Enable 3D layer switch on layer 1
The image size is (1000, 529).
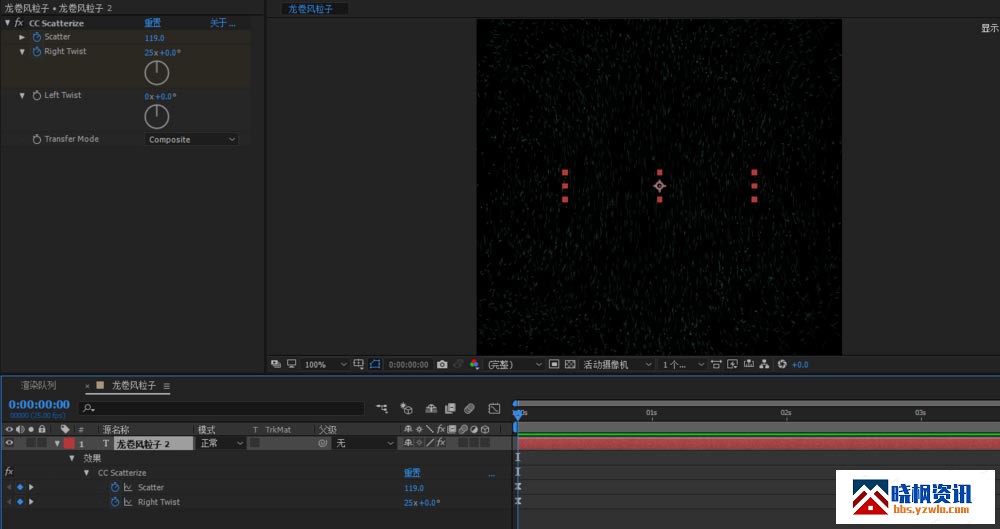485,443
